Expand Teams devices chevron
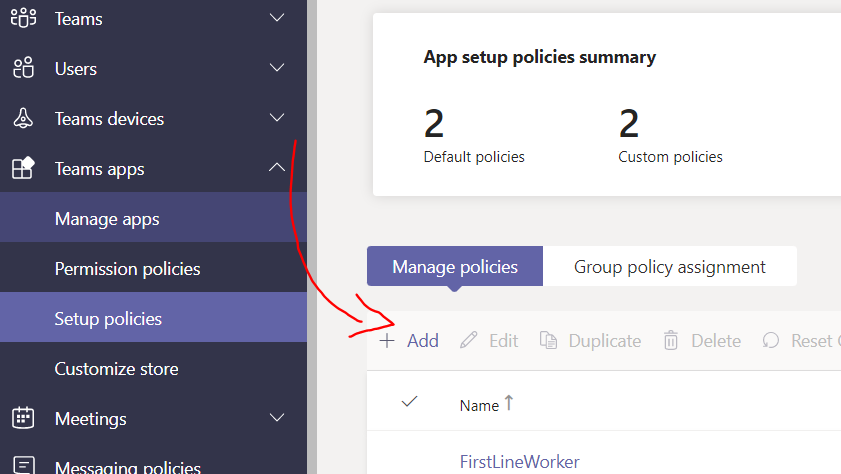The width and height of the screenshot is (841, 474). pos(277,117)
